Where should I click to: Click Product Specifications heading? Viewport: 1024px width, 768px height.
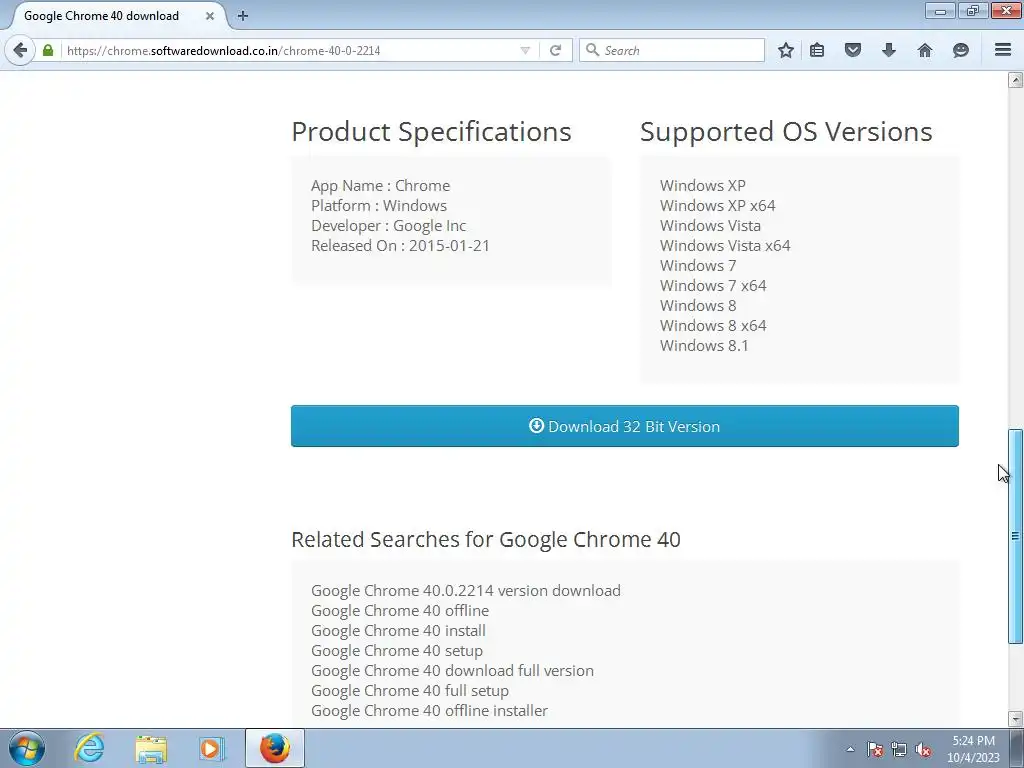coord(431,132)
